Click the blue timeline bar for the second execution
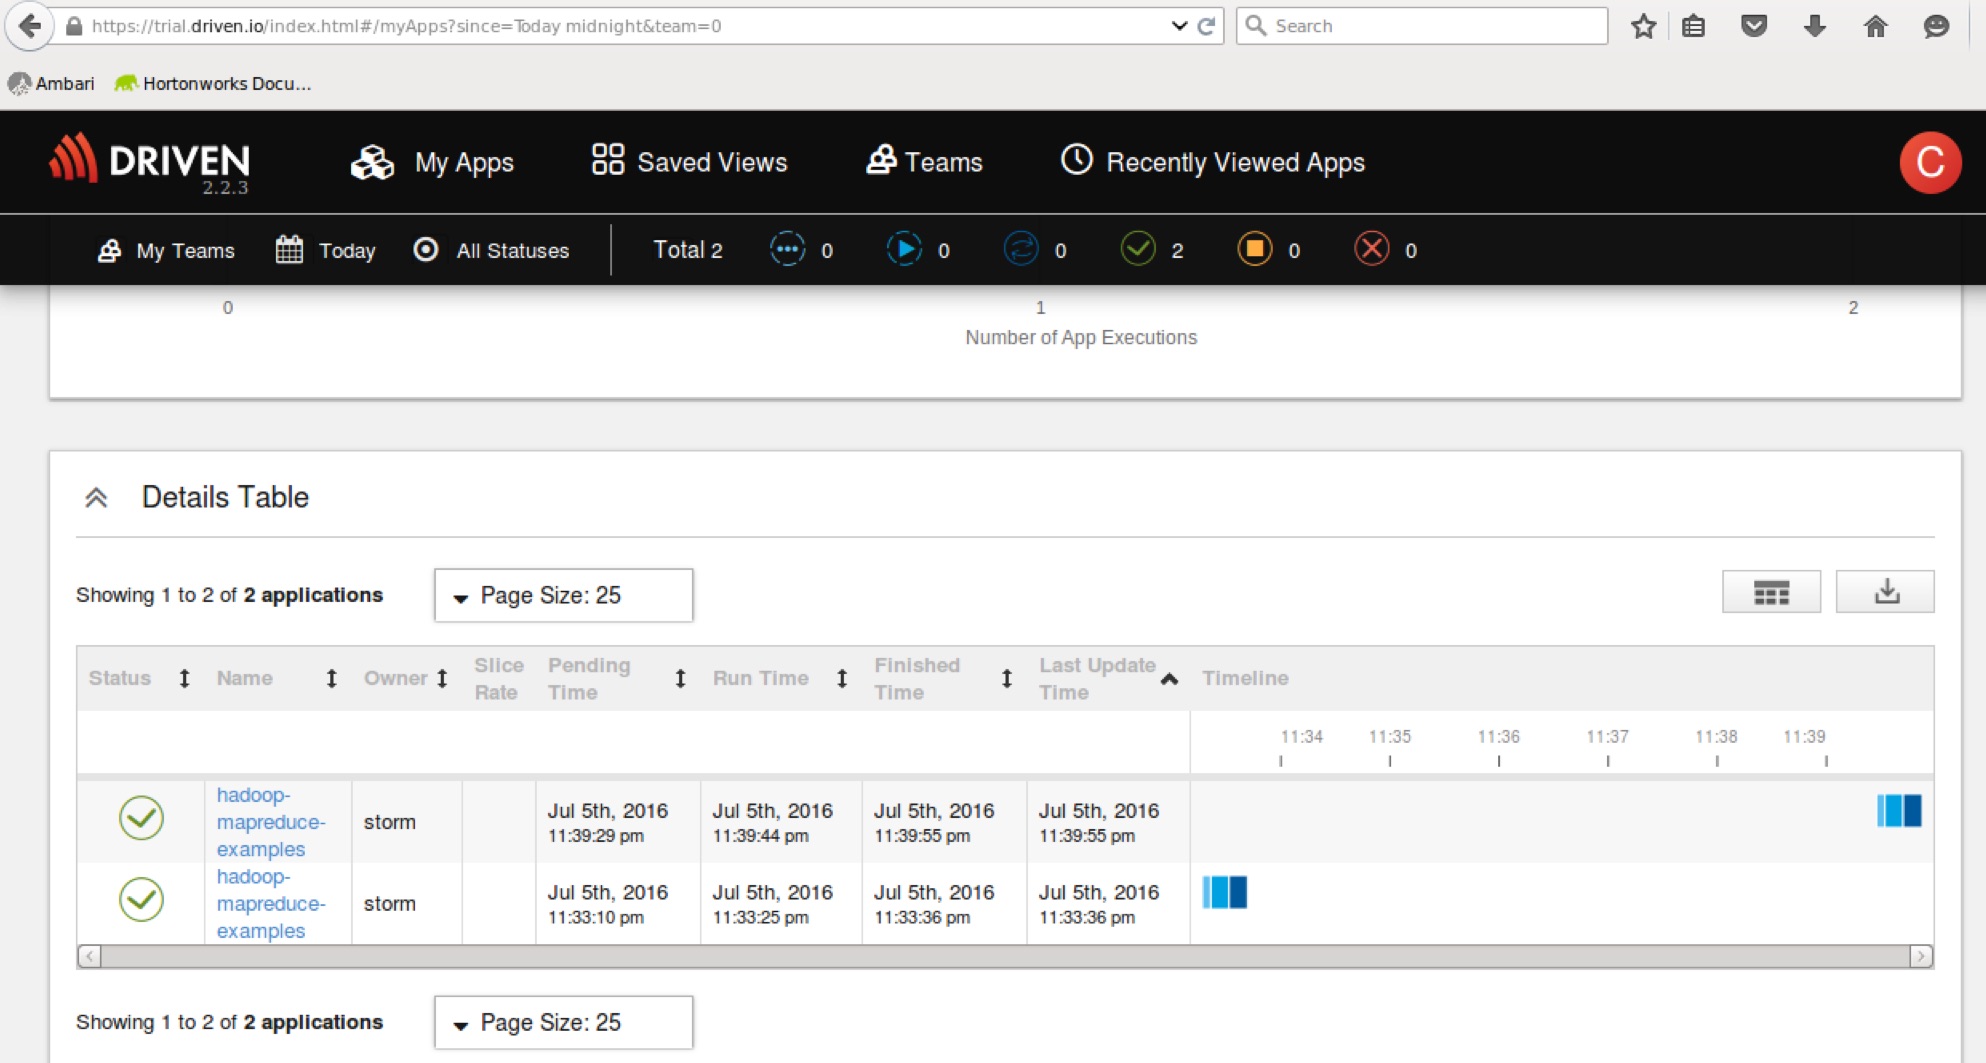The height and width of the screenshot is (1063, 1986). coord(1224,892)
